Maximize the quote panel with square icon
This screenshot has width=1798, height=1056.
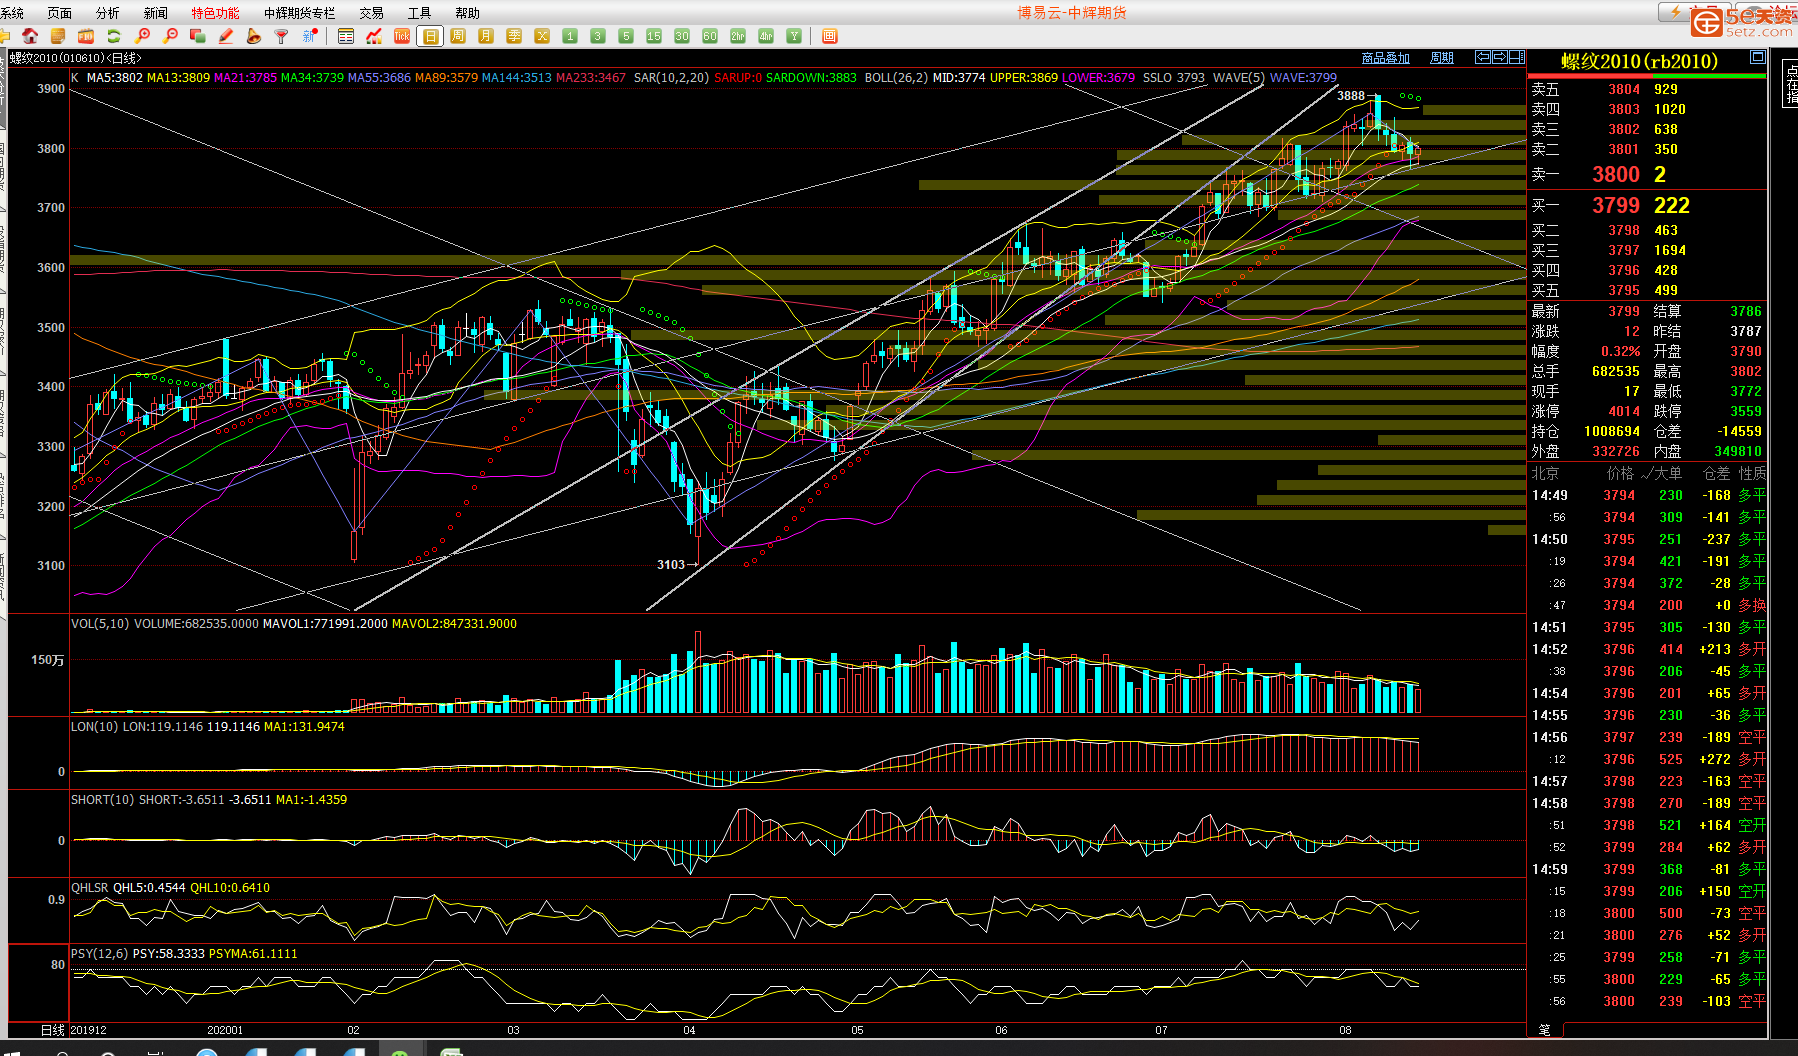(x=1758, y=58)
